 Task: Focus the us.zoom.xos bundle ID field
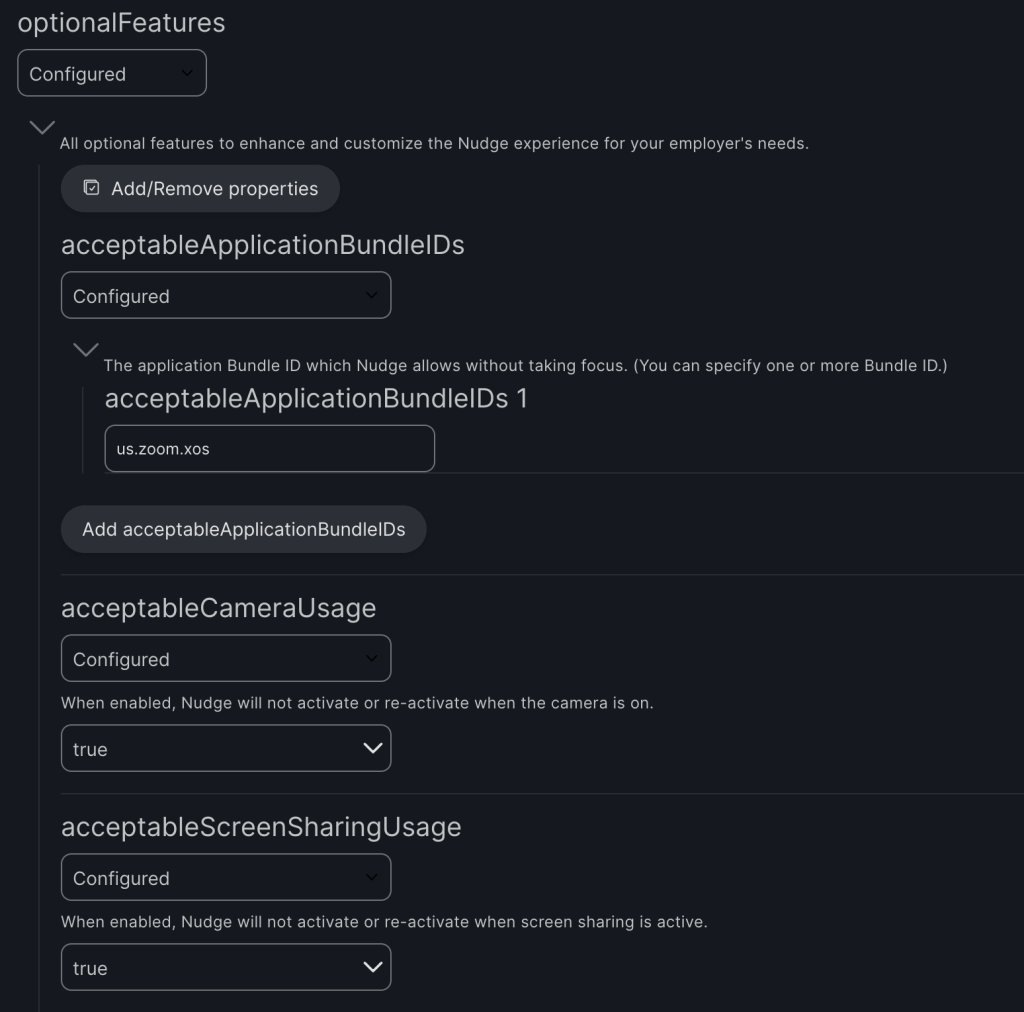270,449
